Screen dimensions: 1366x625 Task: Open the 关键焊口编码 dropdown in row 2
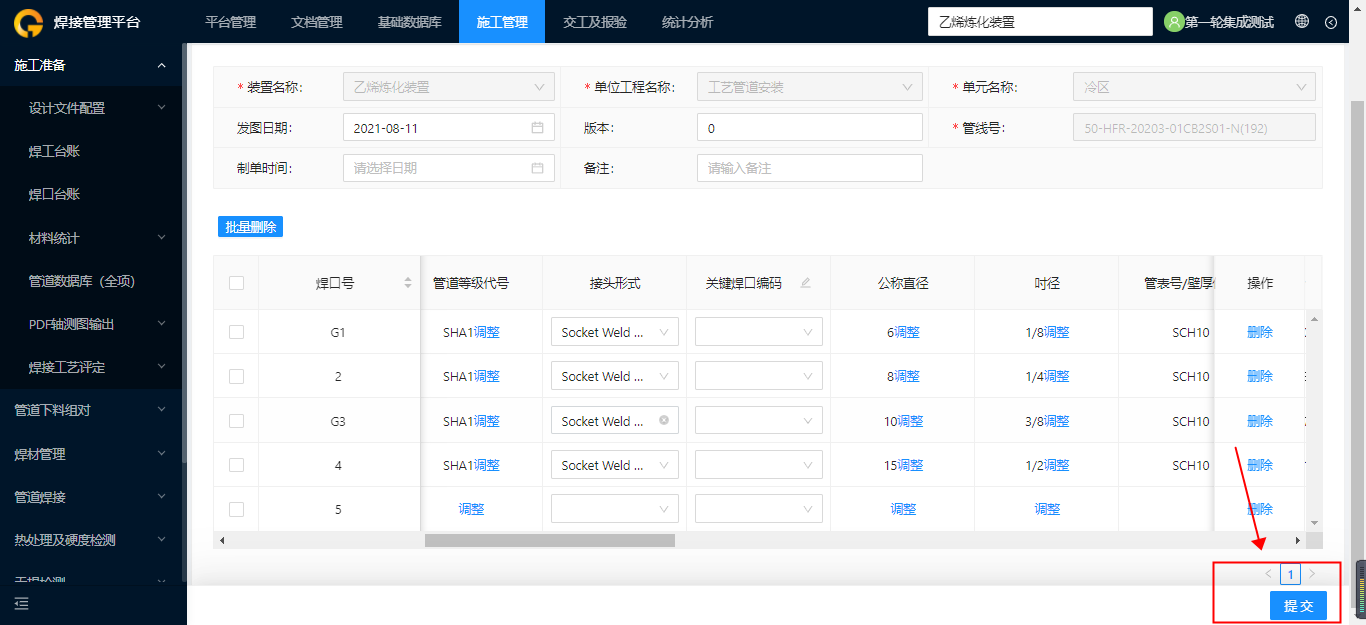[759, 376]
